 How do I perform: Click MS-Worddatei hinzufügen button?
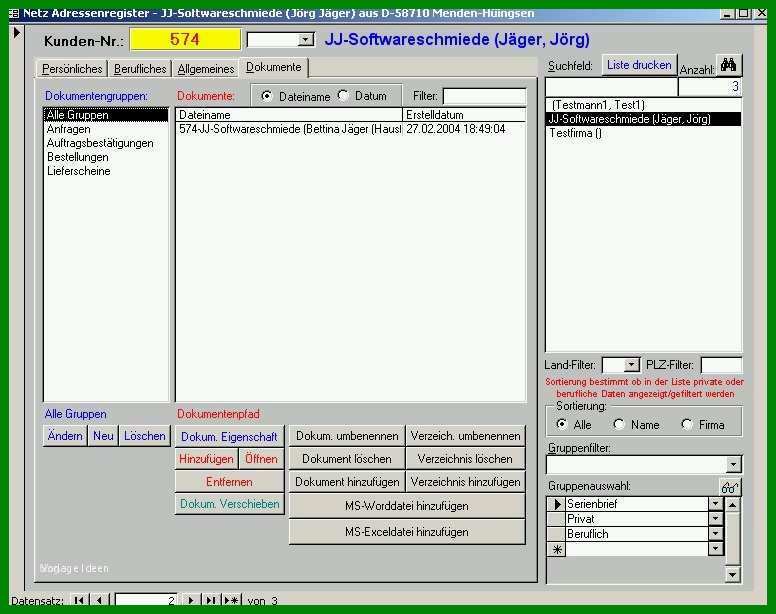click(407, 506)
